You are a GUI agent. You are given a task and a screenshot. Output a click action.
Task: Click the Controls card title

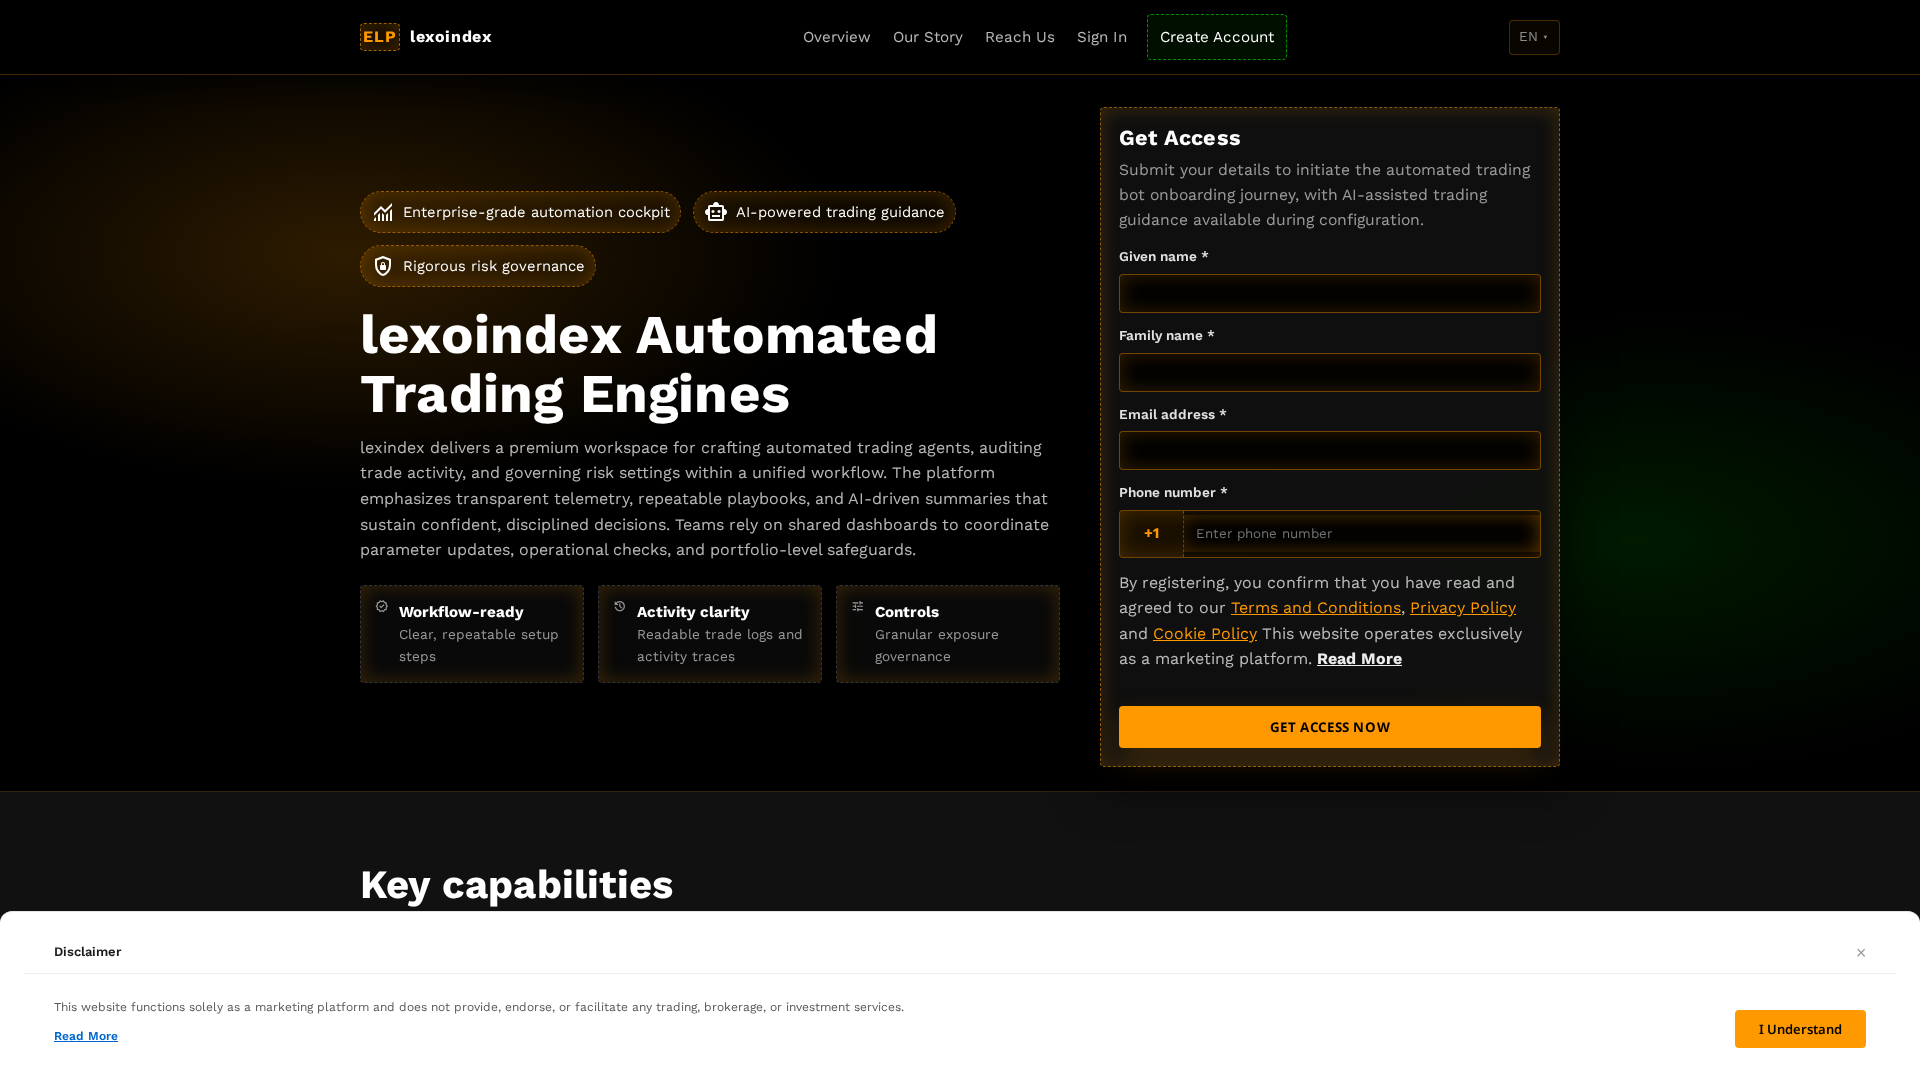click(907, 612)
